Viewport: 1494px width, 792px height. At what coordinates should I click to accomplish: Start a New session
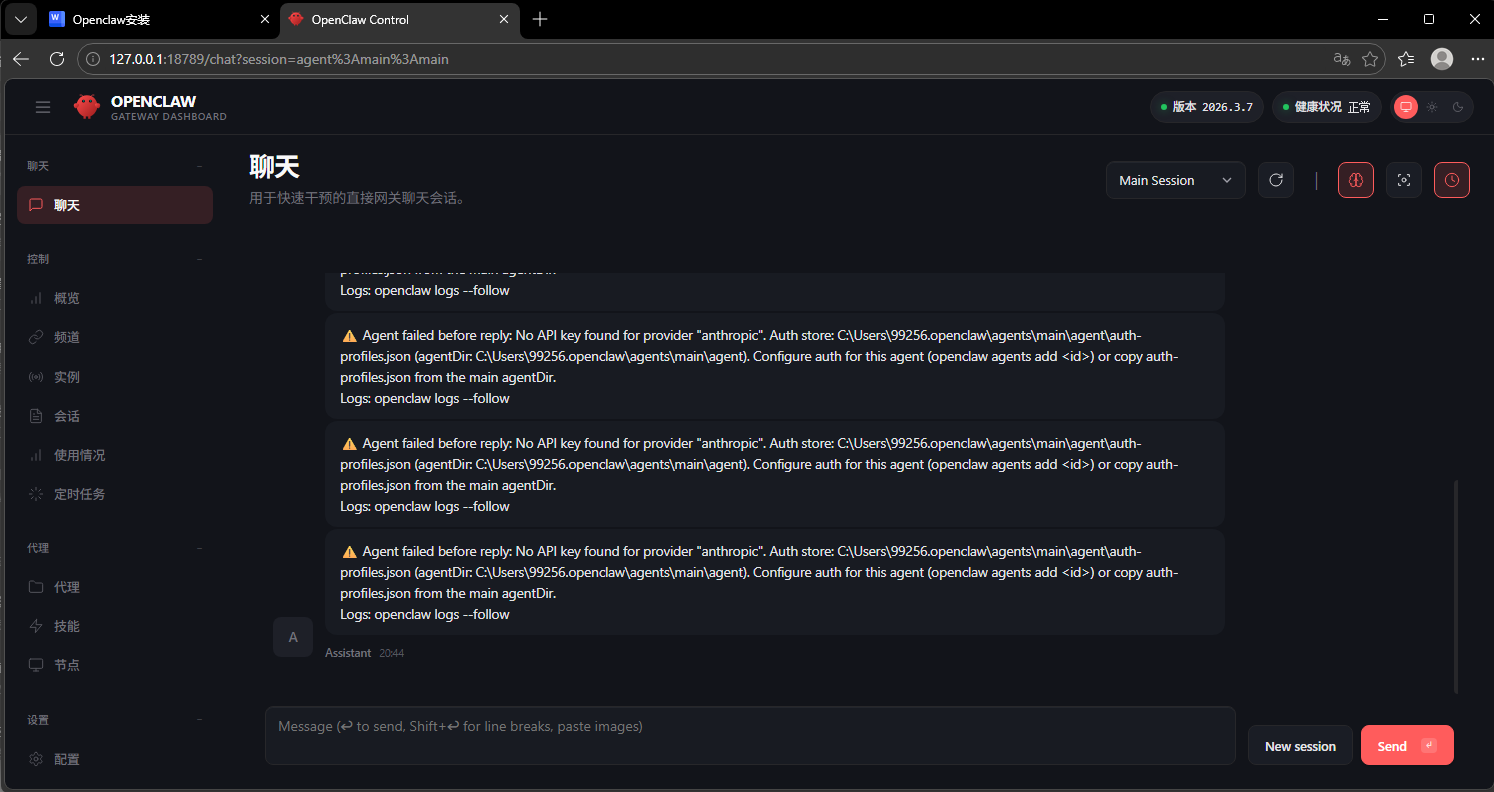[x=1300, y=746]
